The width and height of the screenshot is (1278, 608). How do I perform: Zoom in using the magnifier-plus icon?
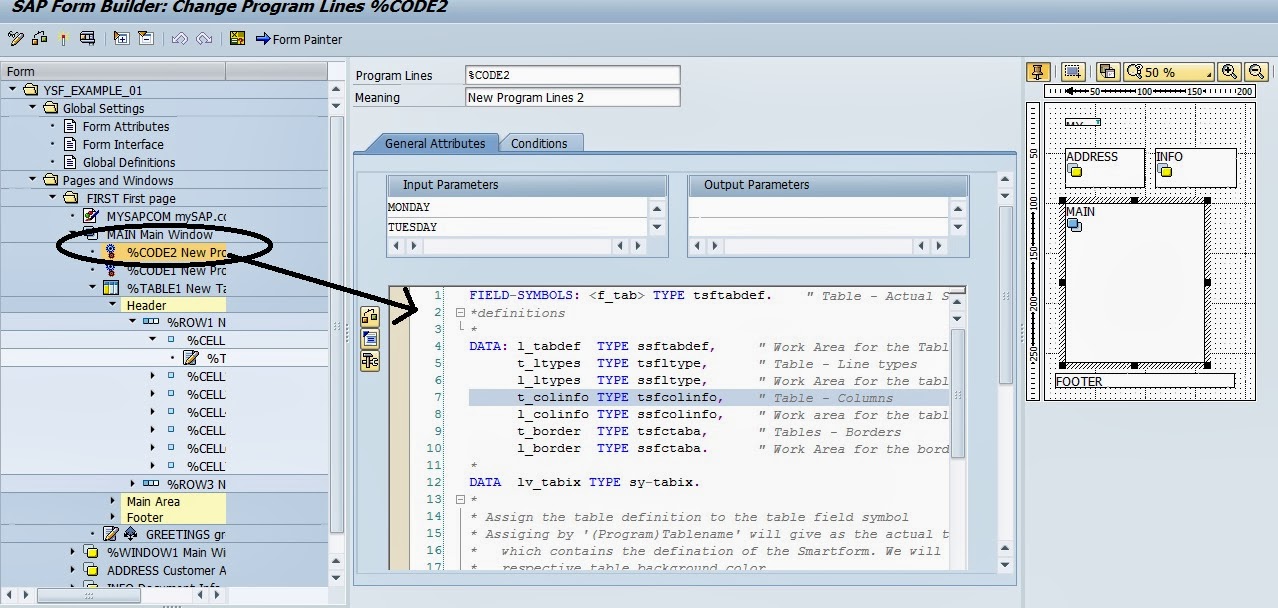coord(1229,71)
